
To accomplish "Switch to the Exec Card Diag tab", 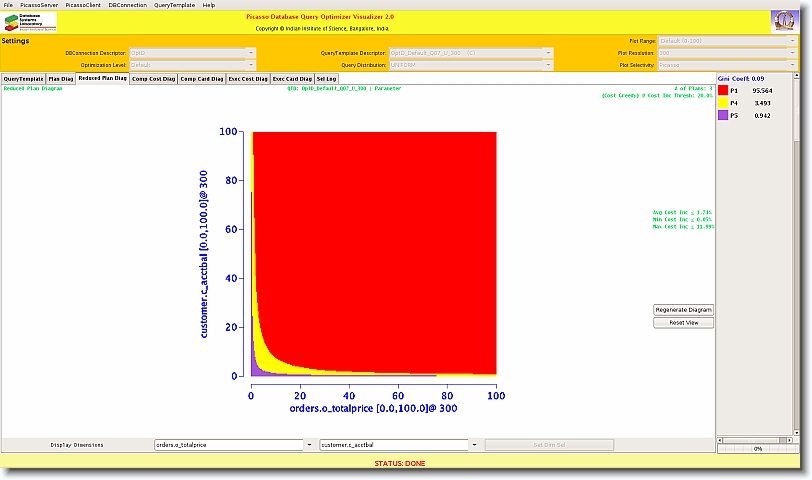I will 292,78.
